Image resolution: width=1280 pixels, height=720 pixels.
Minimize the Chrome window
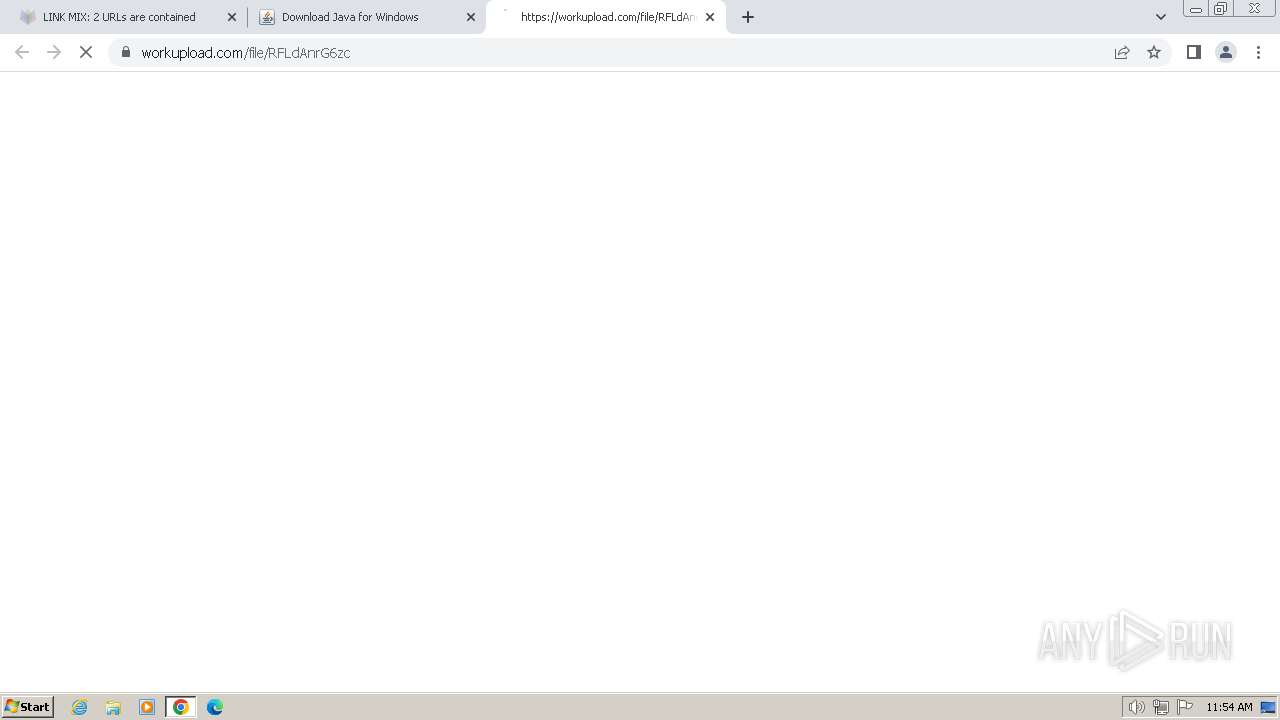coord(1196,9)
